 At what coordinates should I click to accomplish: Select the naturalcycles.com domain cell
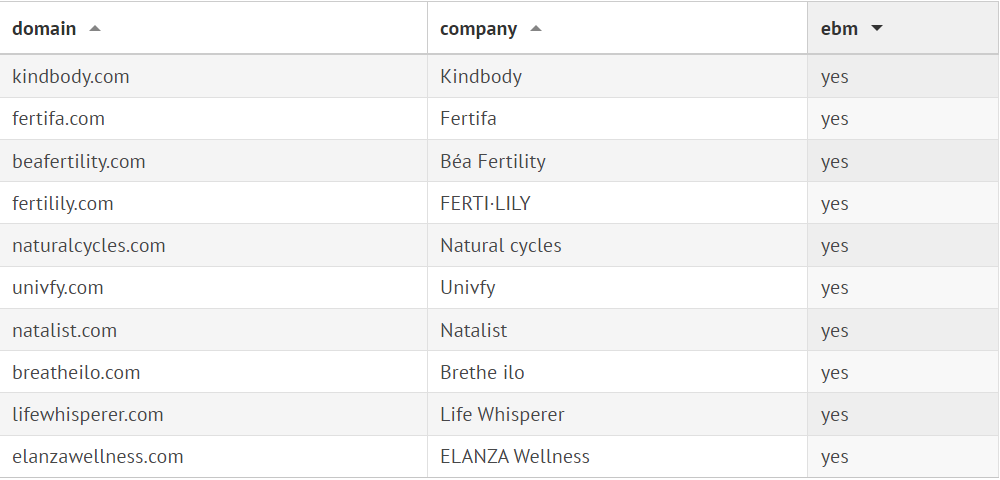tap(89, 246)
